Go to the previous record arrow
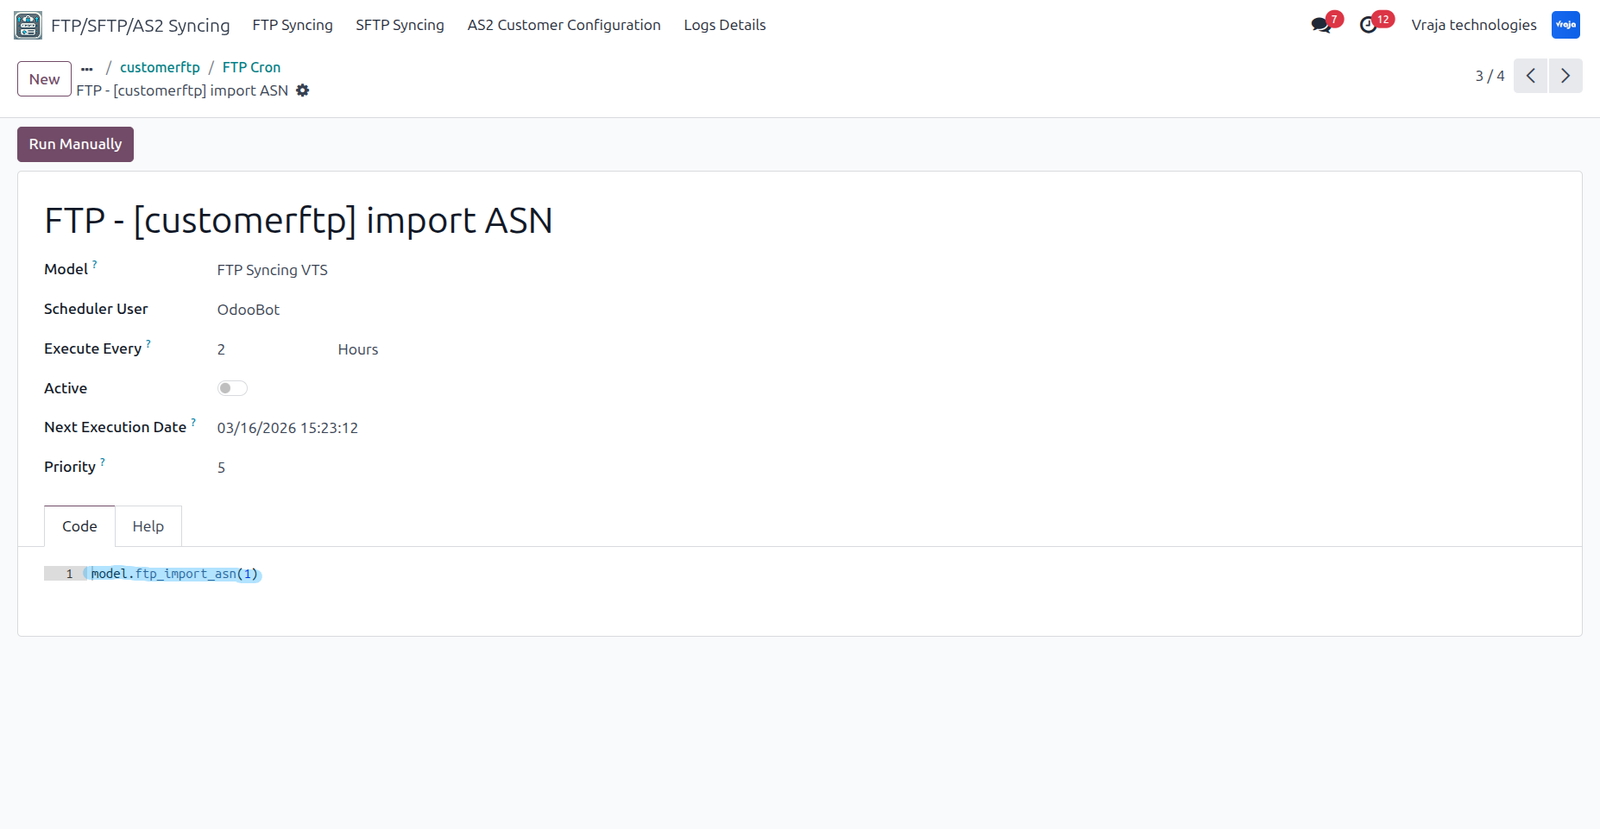1600x829 pixels. (1531, 76)
